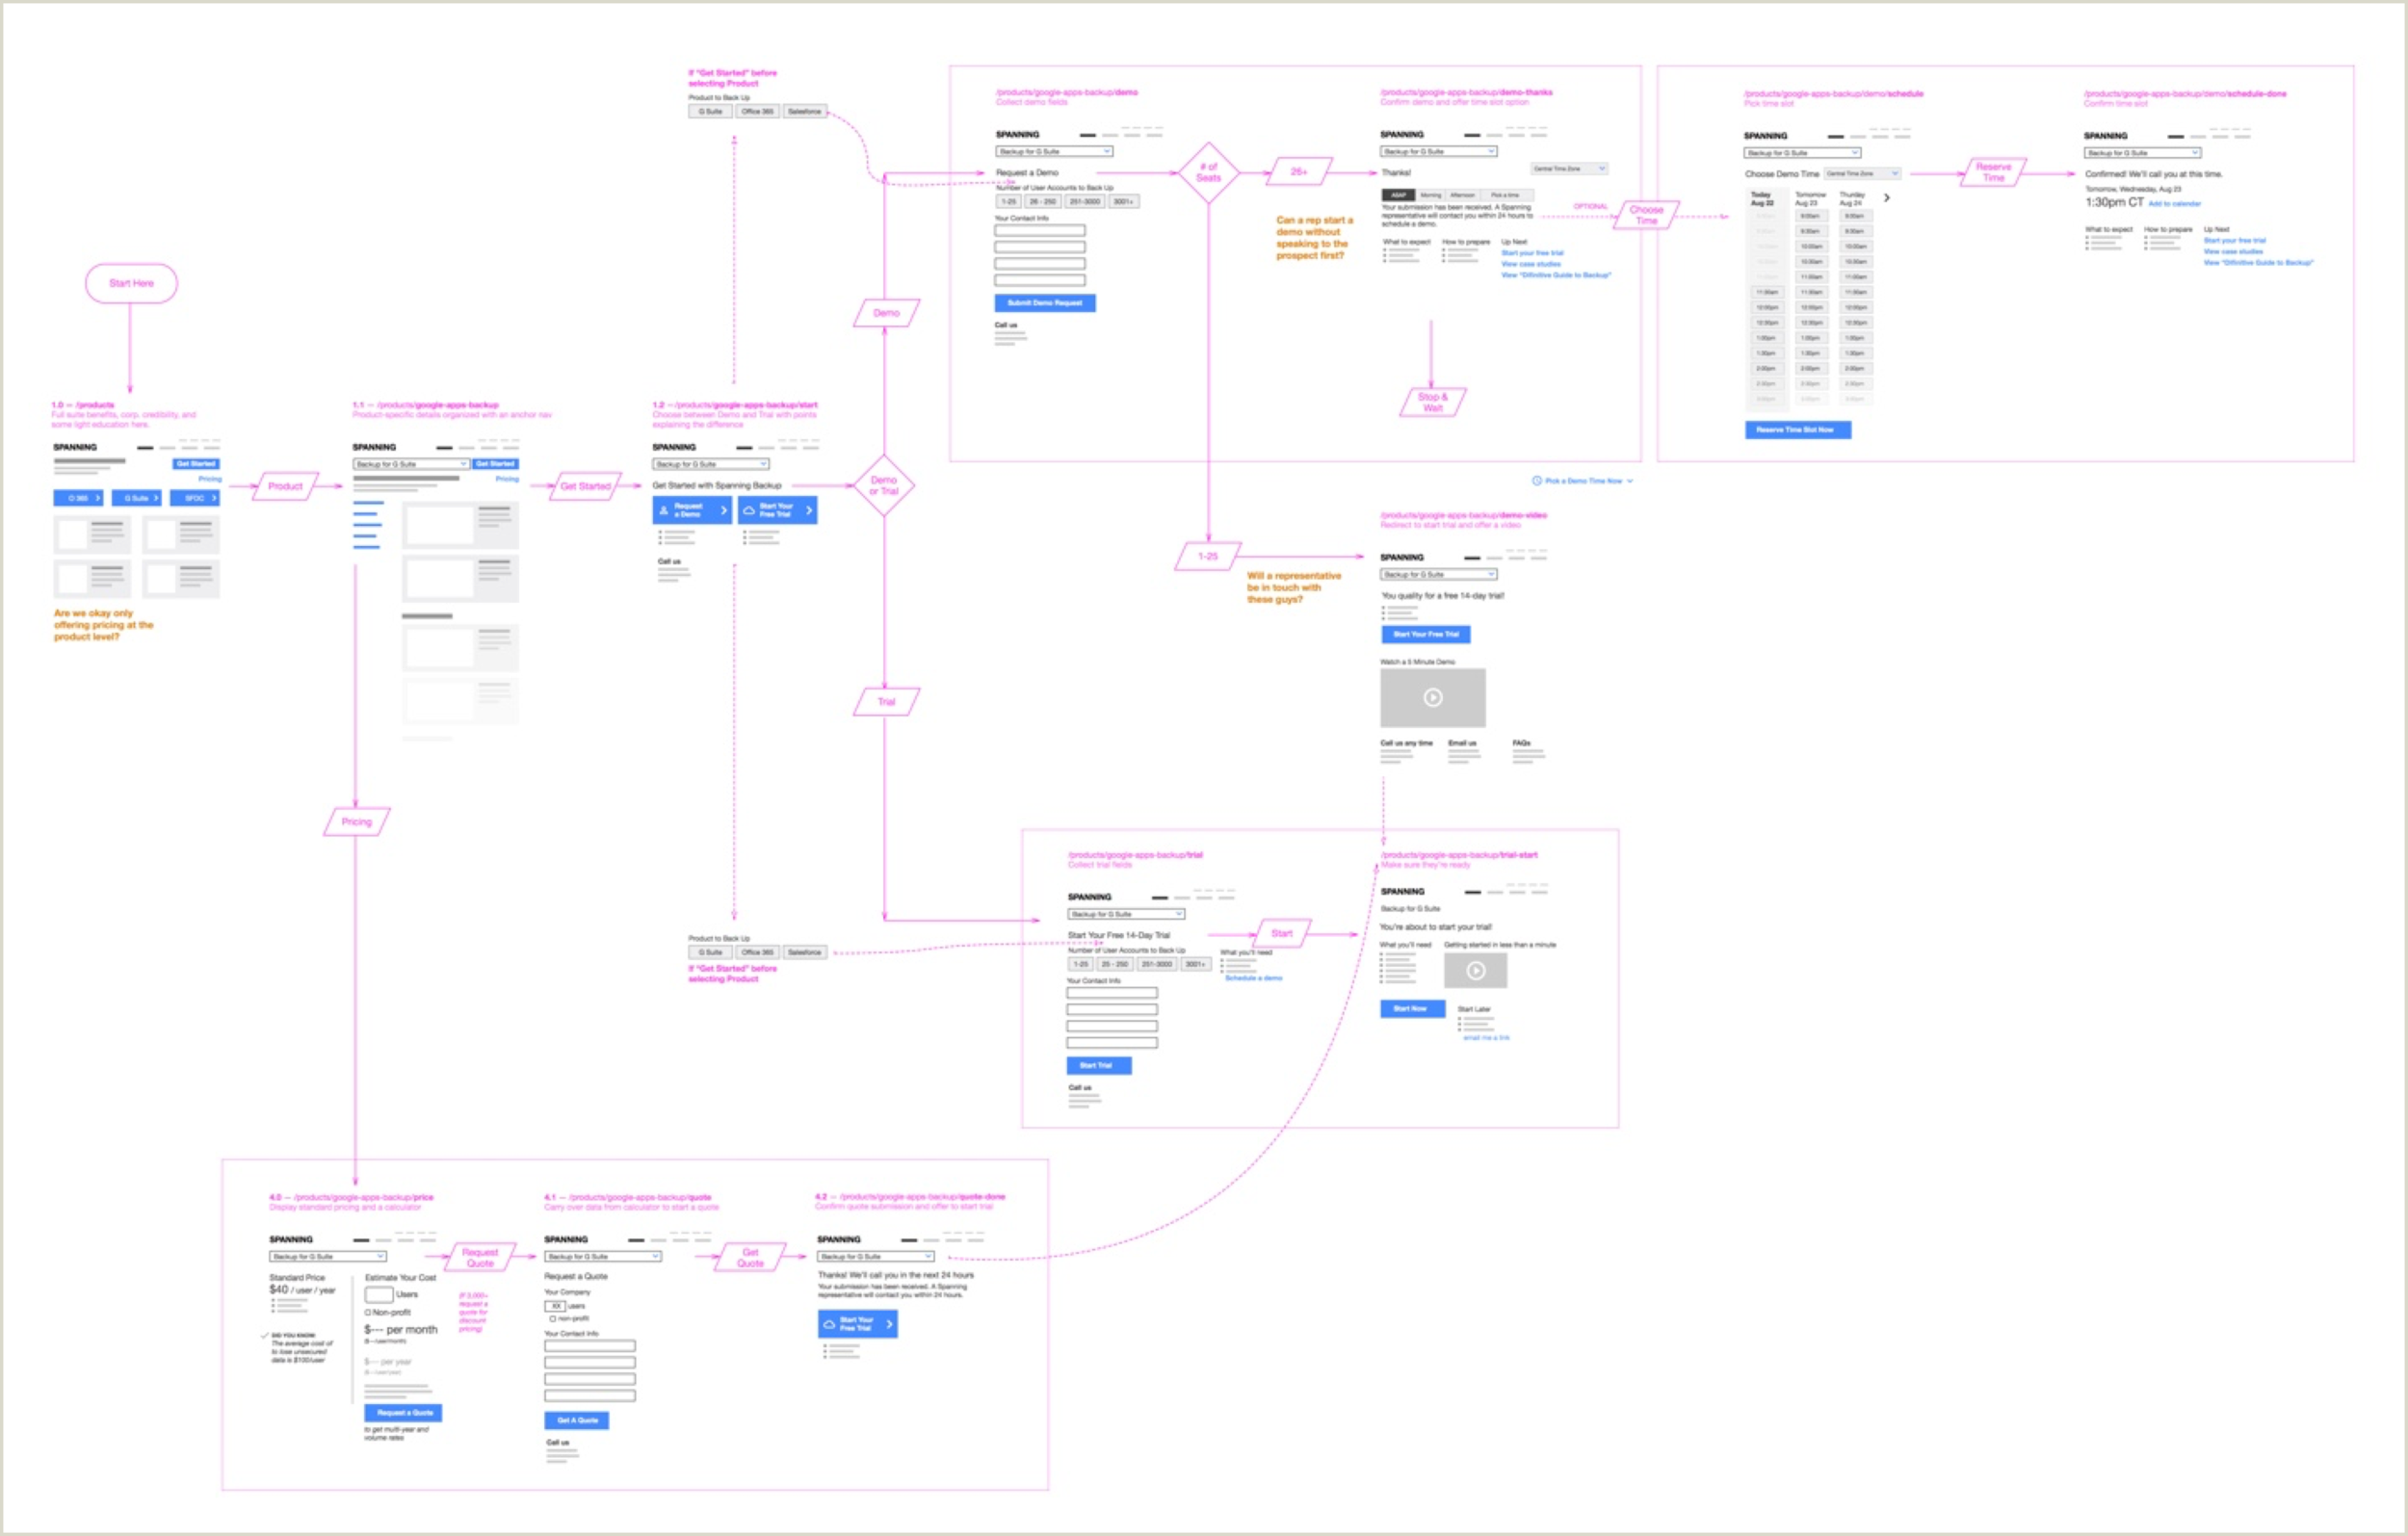This screenshot has width=2408, height=1536.
Task: Click the Users count field in Estimate Your Cost
Action: (x=379, y=1295)
